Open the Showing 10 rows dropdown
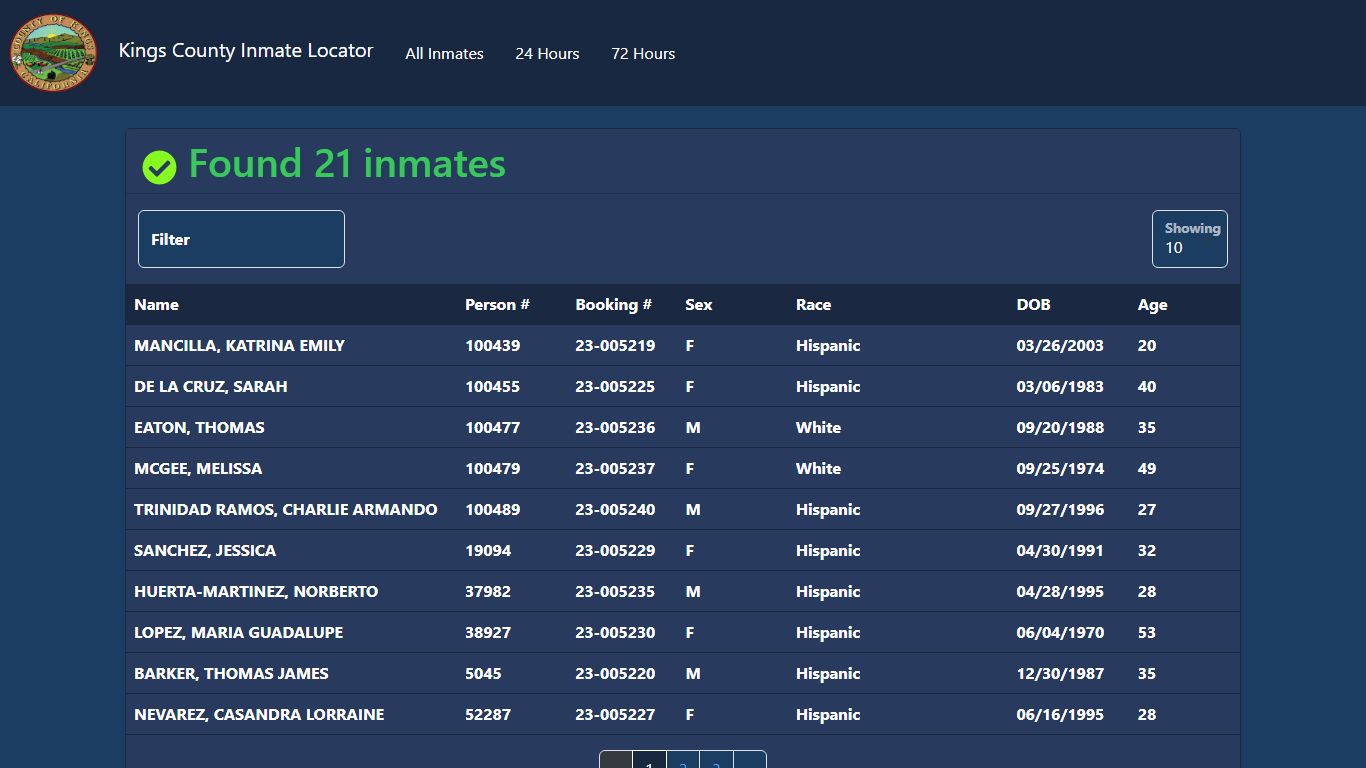This screenshot has width=1366, height=768. (1190, 239)
